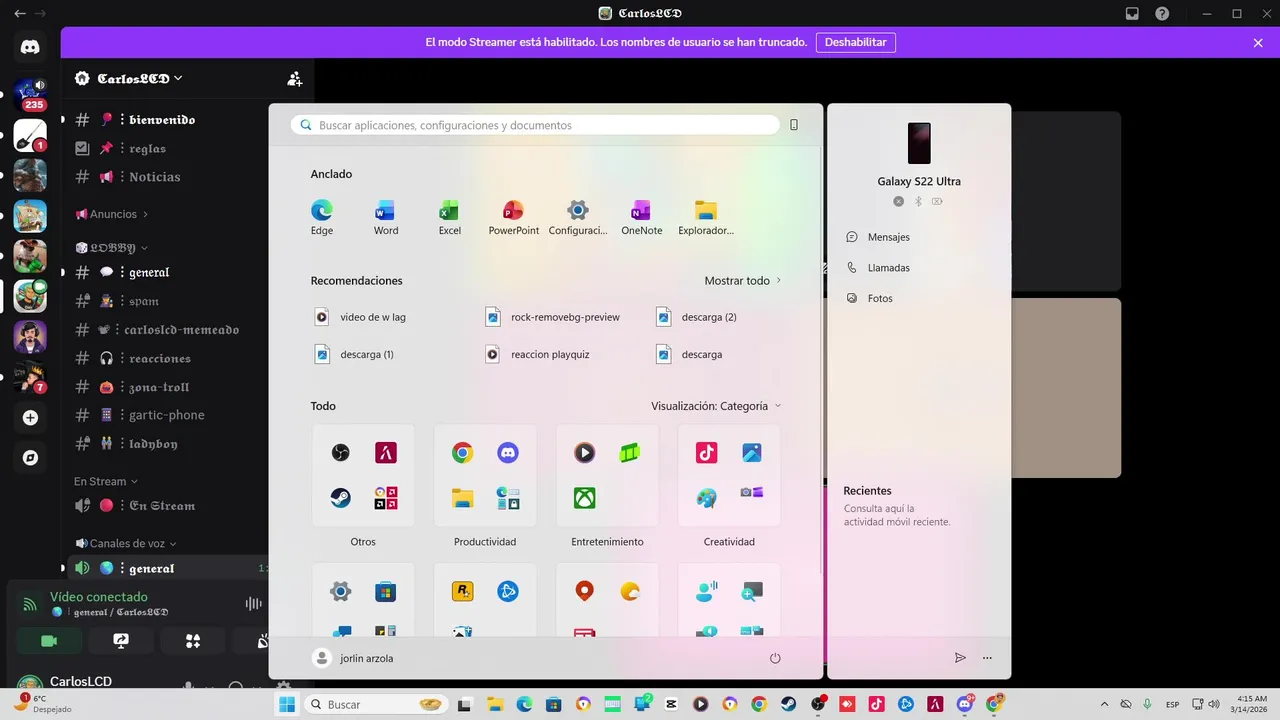1280x720 pixels.
Task: Open the Discord direct messages home icon
Action: click(x=30, y=46)
